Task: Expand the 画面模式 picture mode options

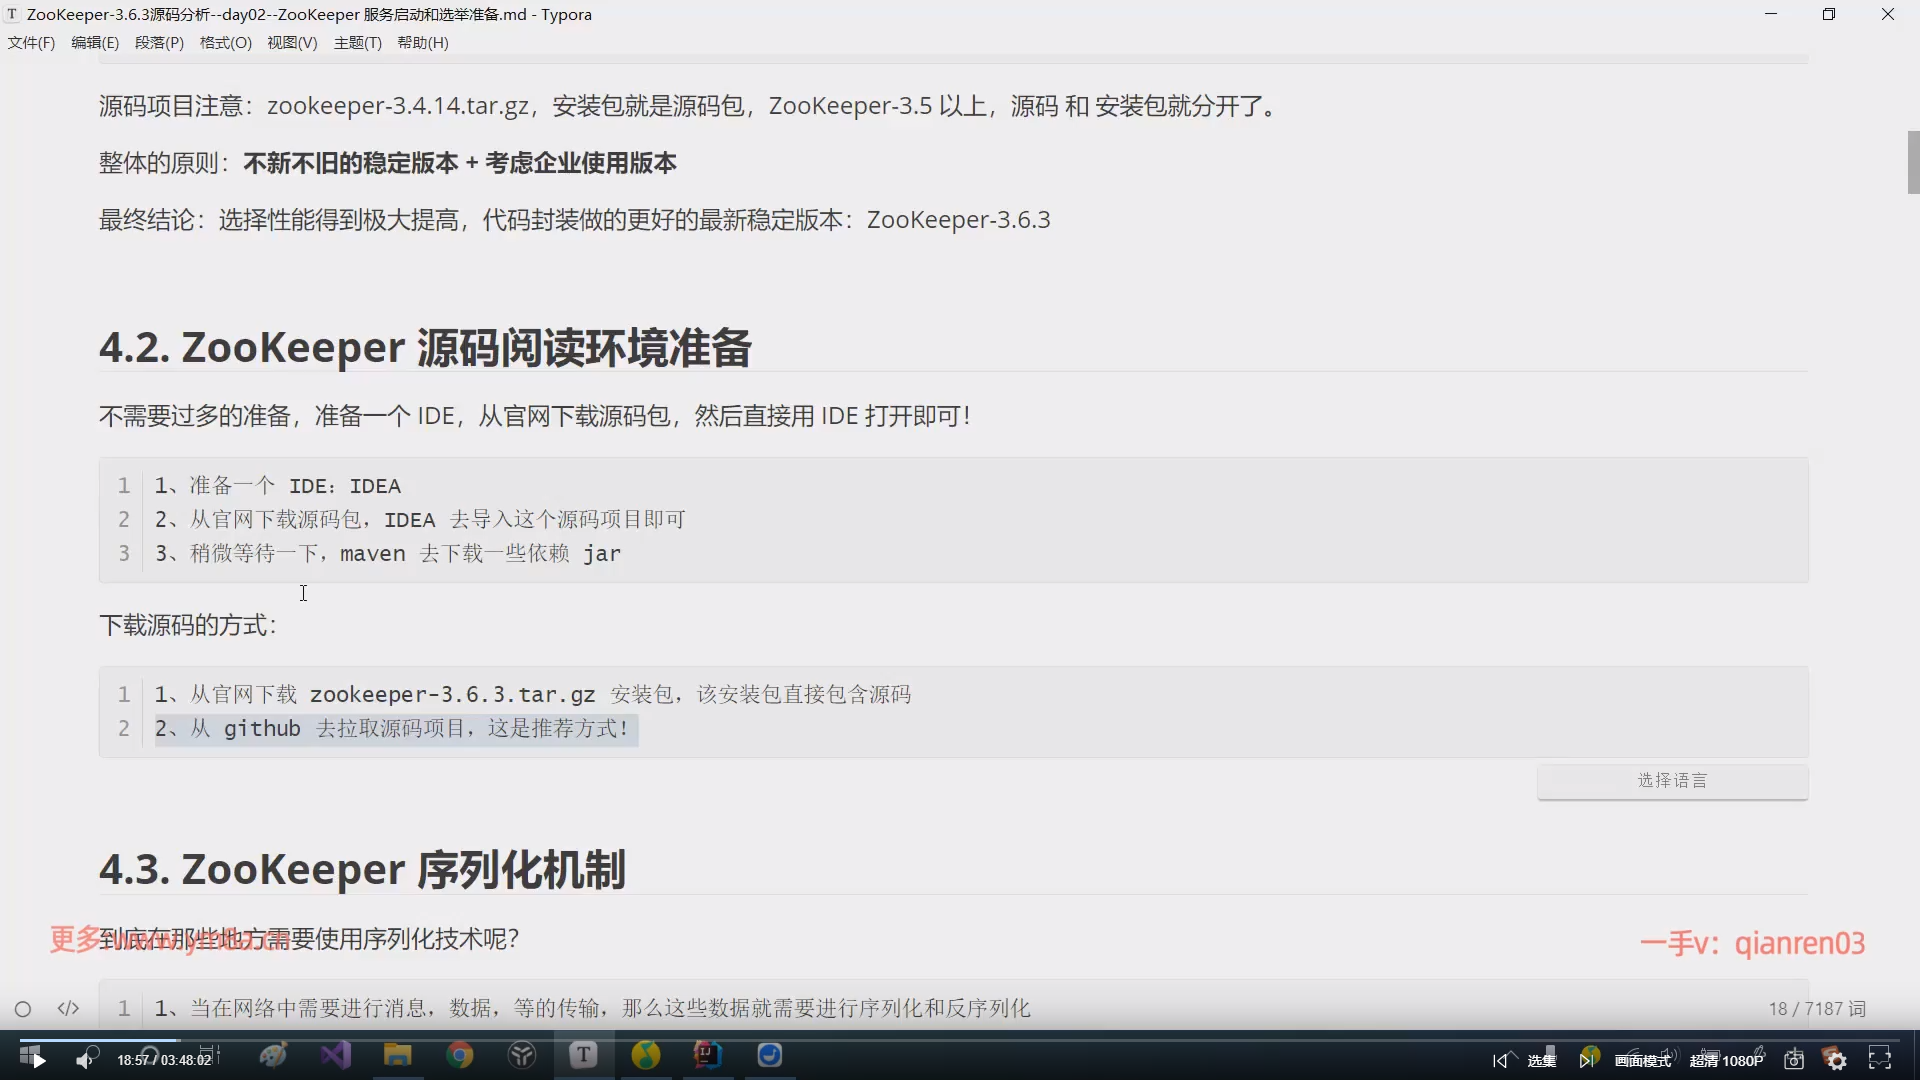Action: [1642, 1060]
